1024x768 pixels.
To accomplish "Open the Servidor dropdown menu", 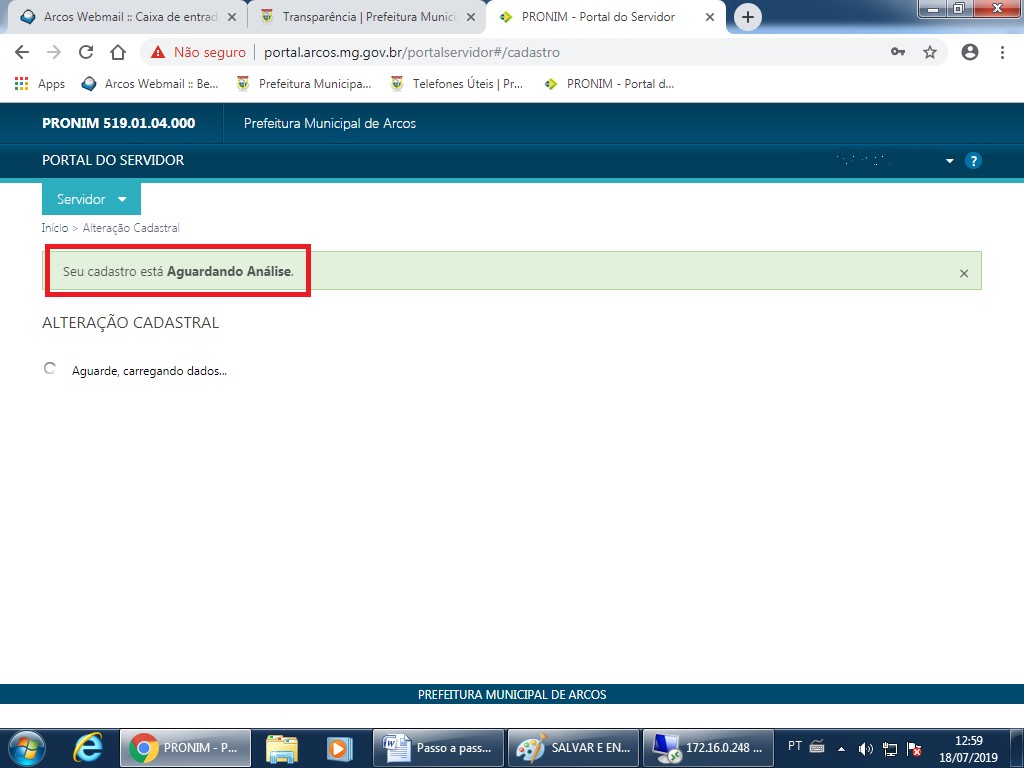I will (x=91, y=199).
